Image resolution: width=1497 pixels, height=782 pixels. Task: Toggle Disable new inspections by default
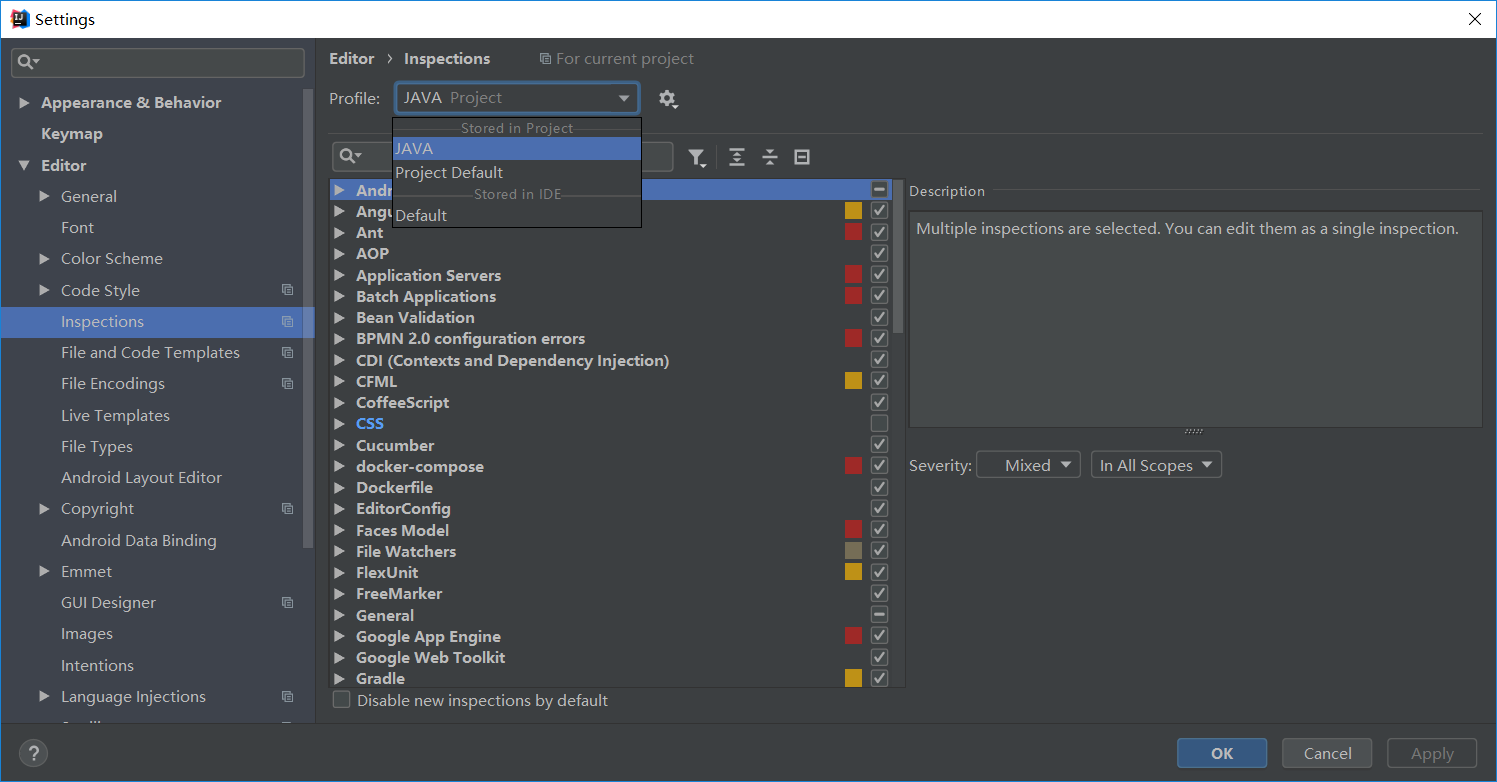342,700
